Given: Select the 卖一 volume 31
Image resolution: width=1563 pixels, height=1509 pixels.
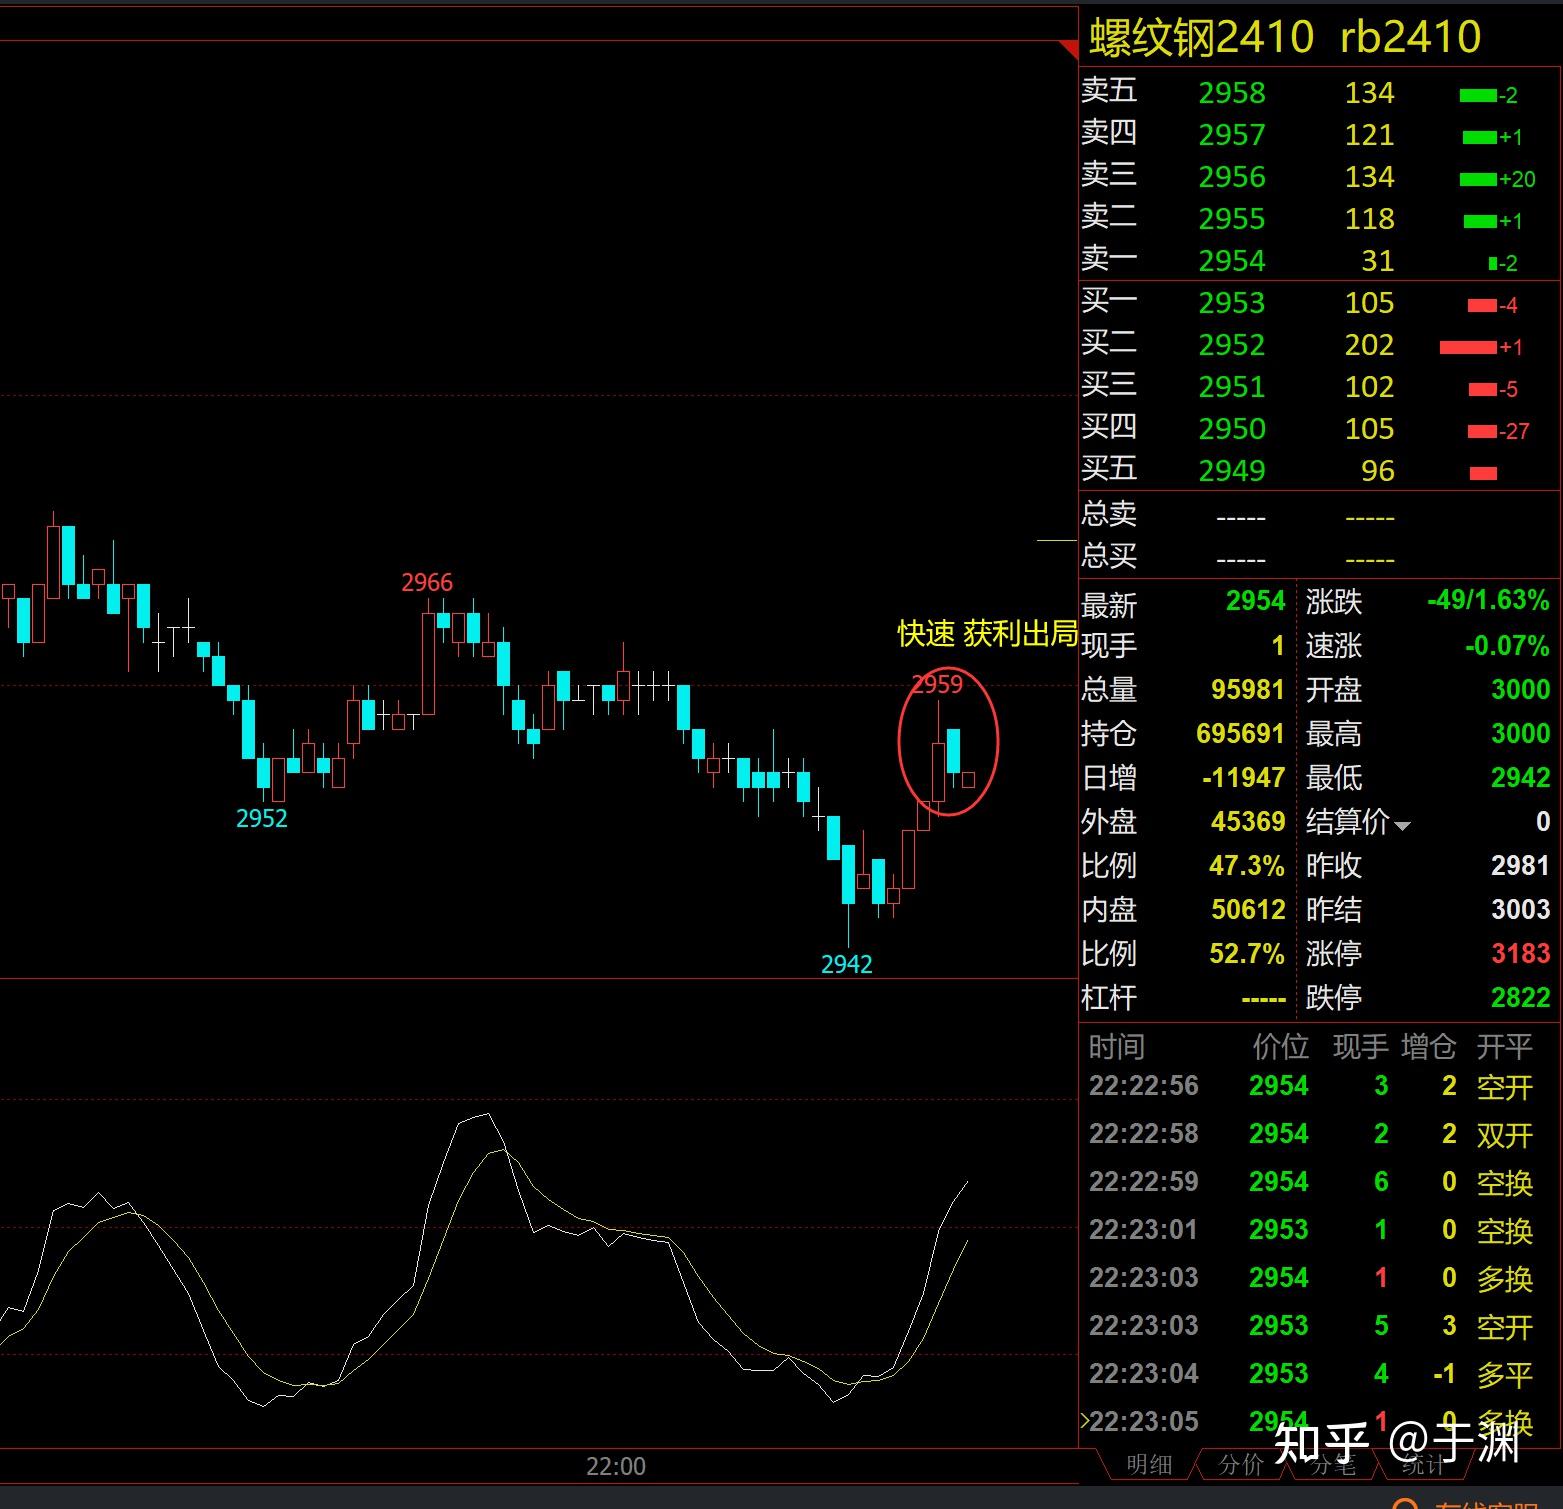Looking at the screenshot, I should point(1378,261).
